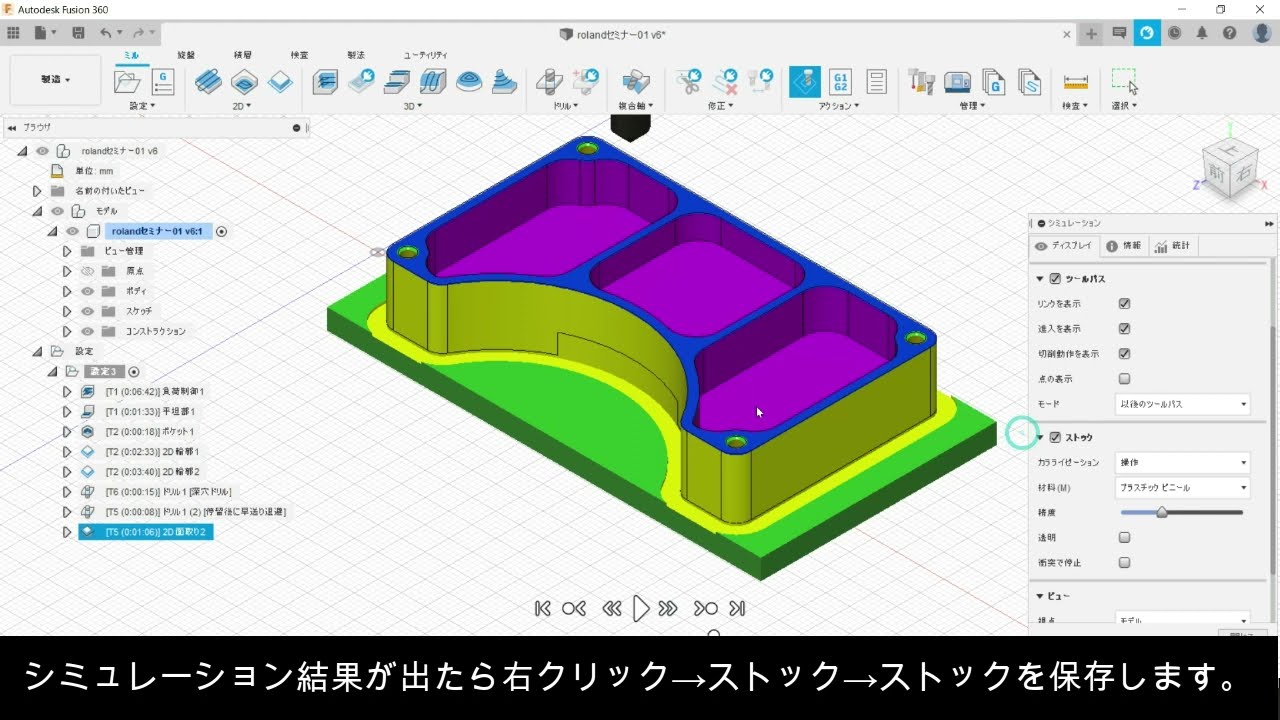
Task: Open the tool library icon
Action: coord(922,82)
